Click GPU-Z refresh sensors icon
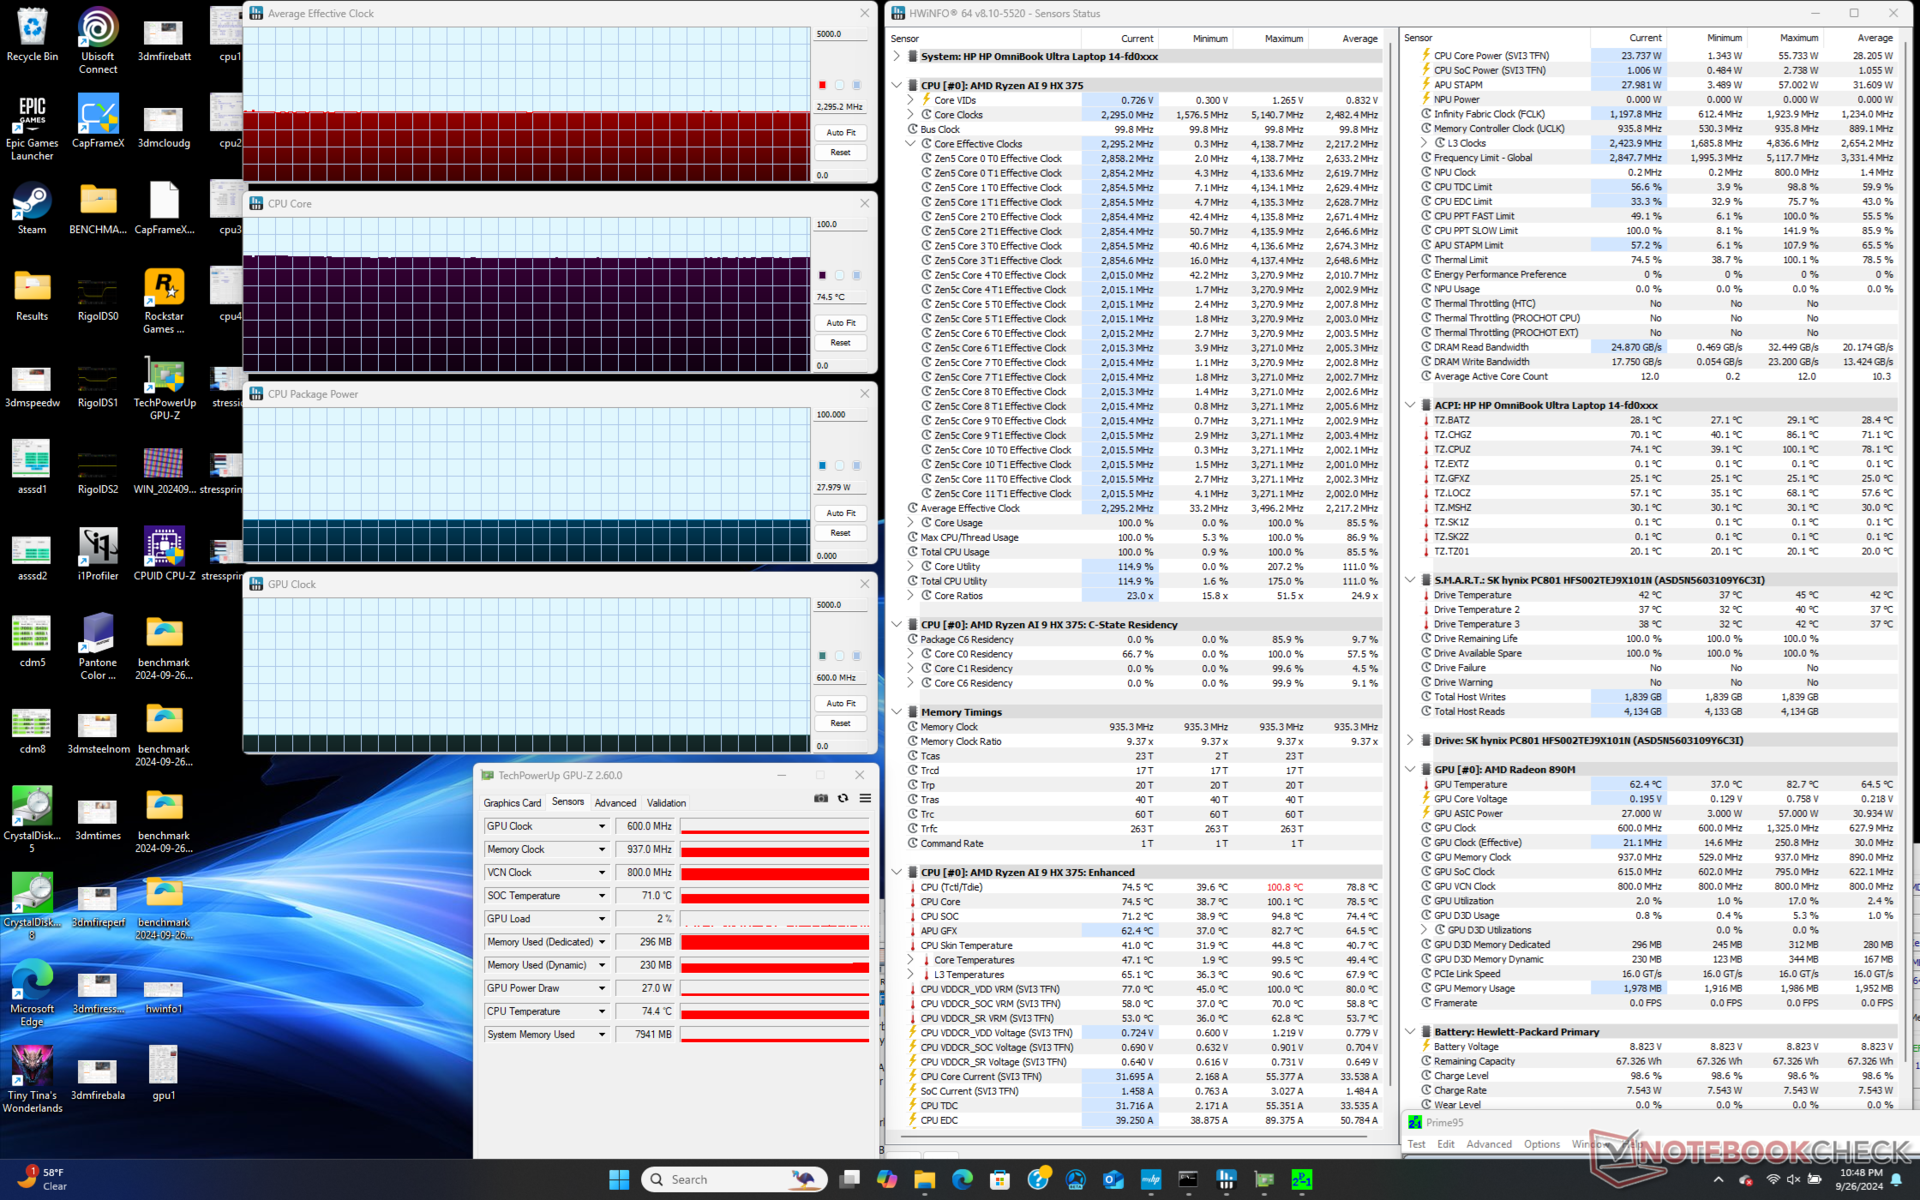 pyautogui.click(x=843, y=798)
